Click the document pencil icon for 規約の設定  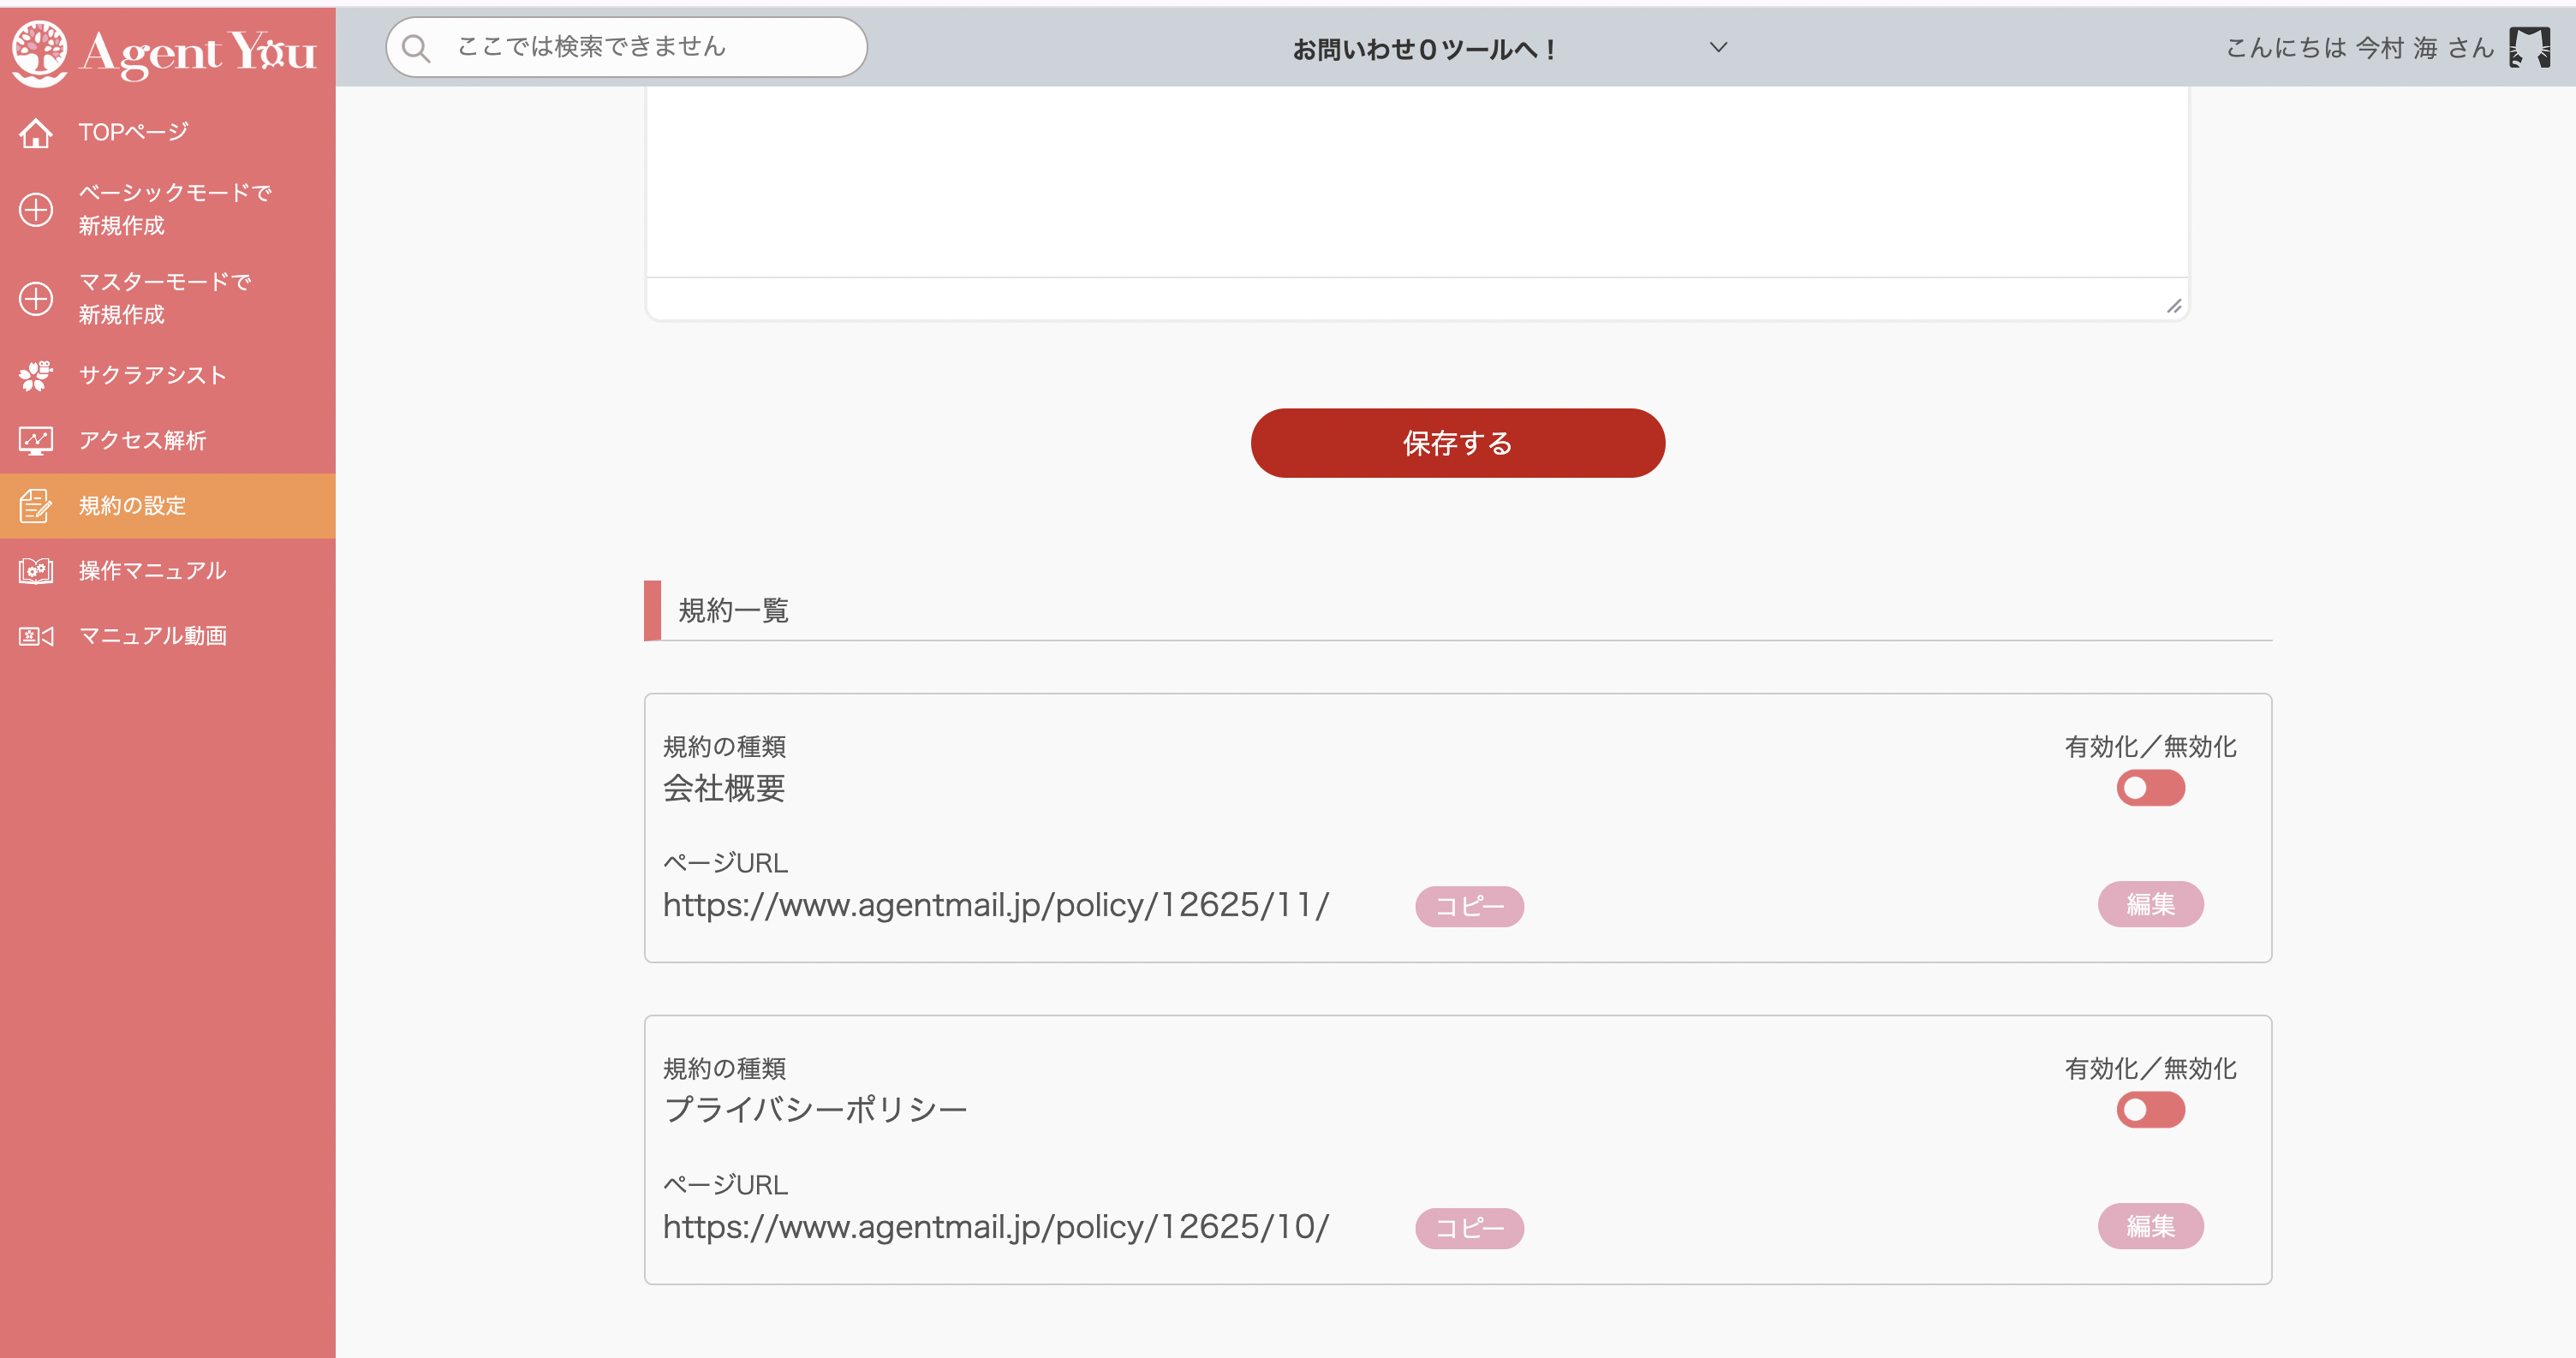click(x=36, y=506)
